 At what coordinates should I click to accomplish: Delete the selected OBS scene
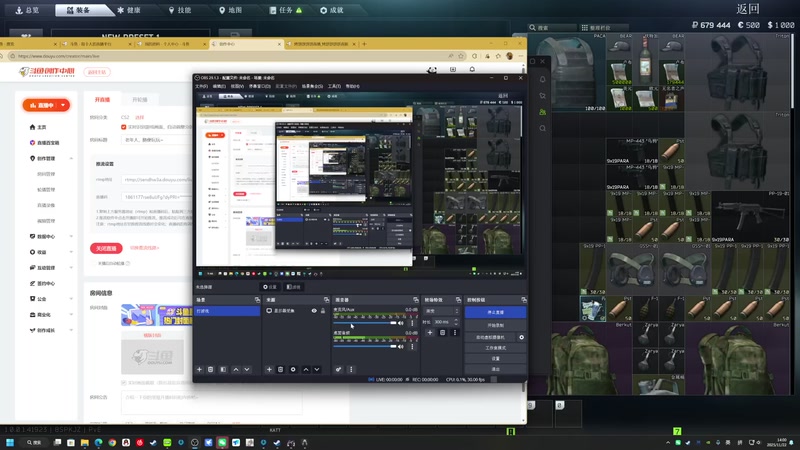point(210,369)
